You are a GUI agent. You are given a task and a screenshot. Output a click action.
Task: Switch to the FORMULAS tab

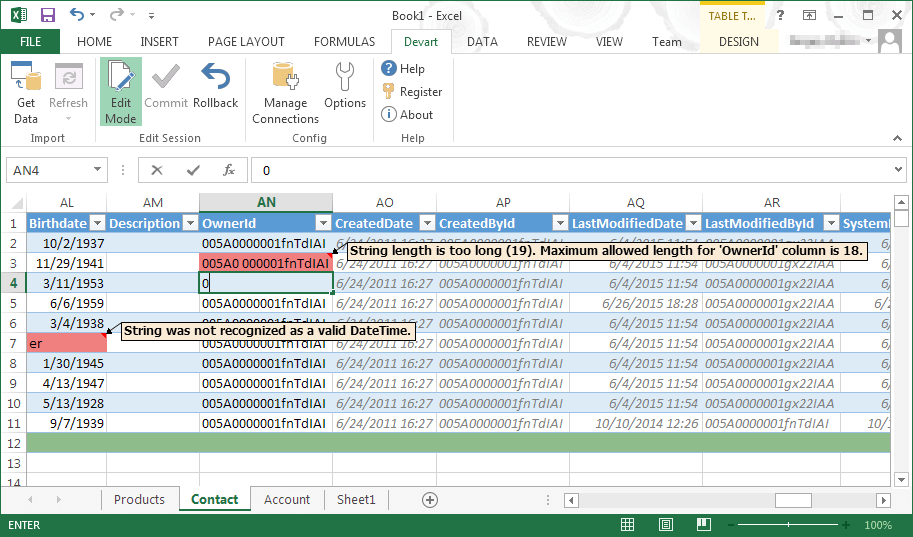(344, 41)
